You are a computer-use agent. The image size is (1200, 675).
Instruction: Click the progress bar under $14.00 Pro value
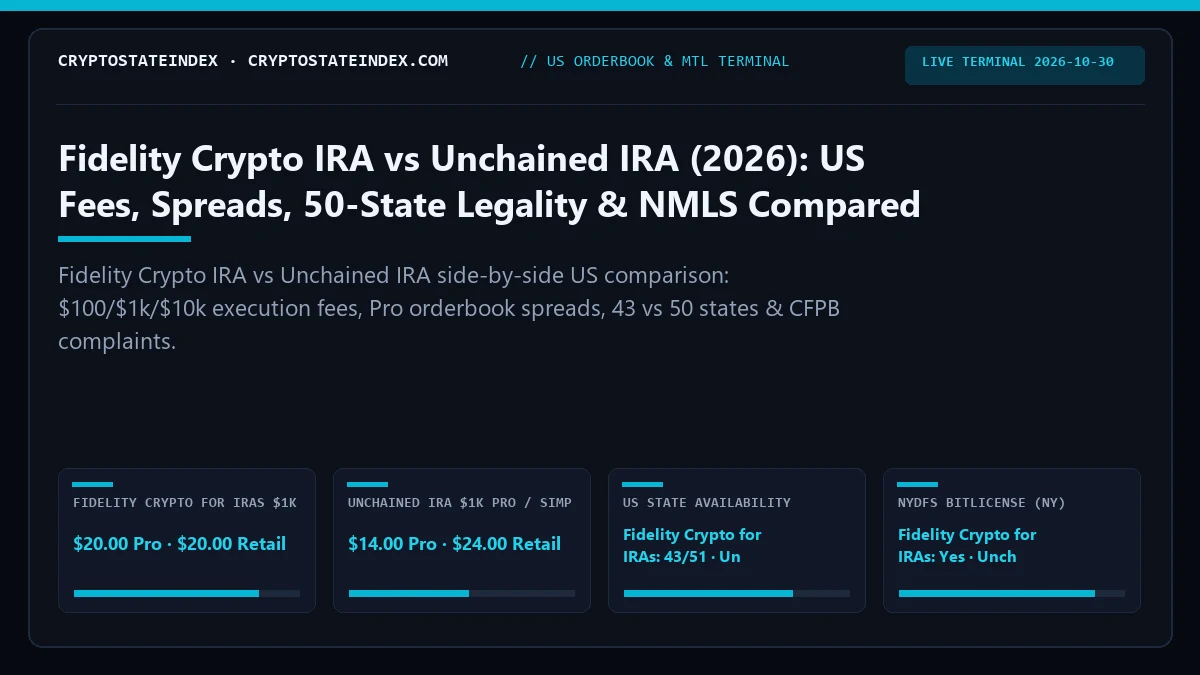tap(462, 593)
